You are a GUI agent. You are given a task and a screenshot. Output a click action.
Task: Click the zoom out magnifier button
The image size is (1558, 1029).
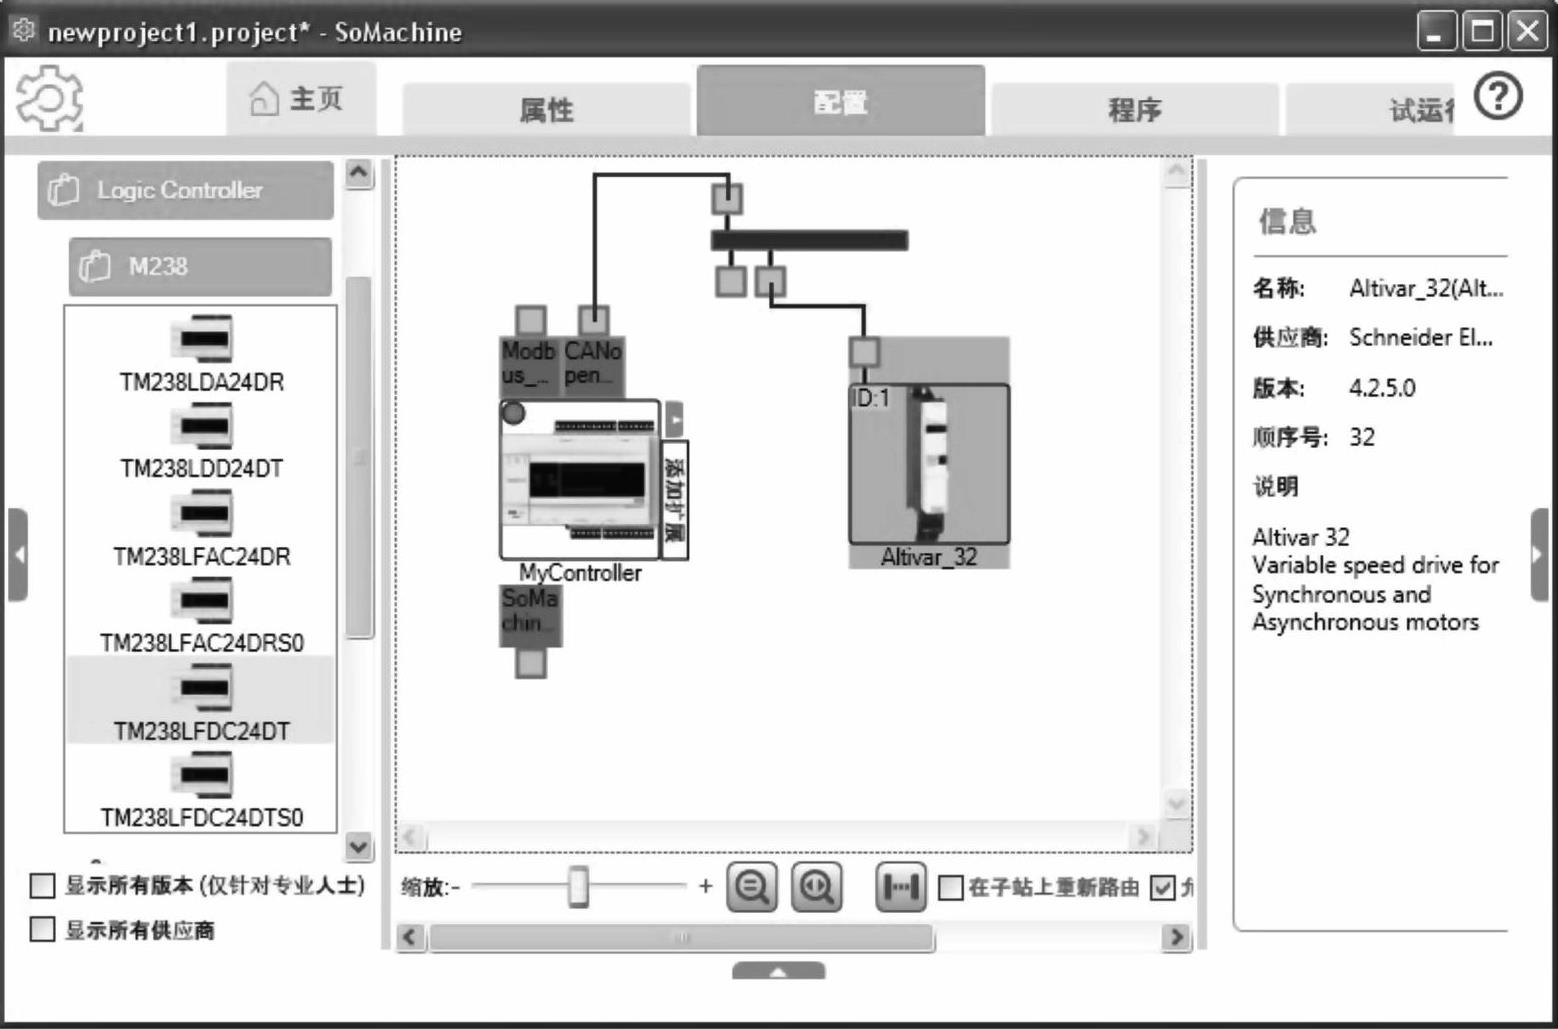tap(752, 887)
